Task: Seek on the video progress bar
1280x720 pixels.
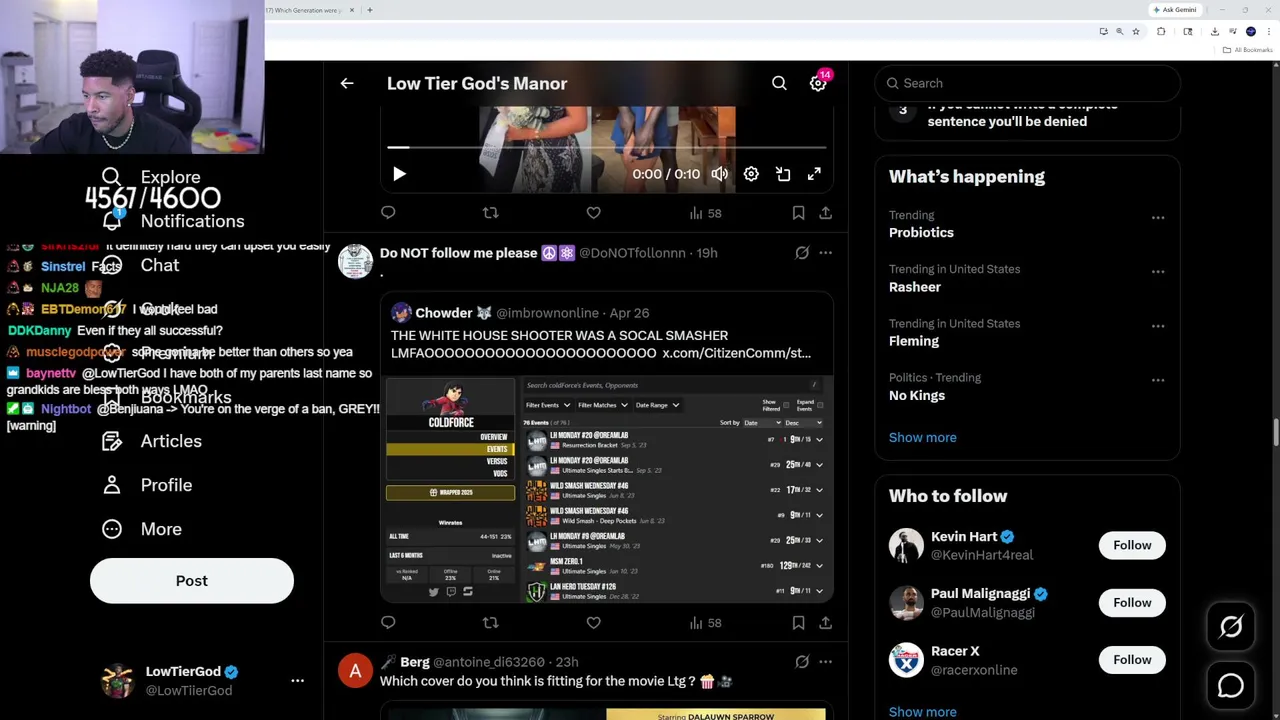Action: pyautogui.click(x=607, y=148)
